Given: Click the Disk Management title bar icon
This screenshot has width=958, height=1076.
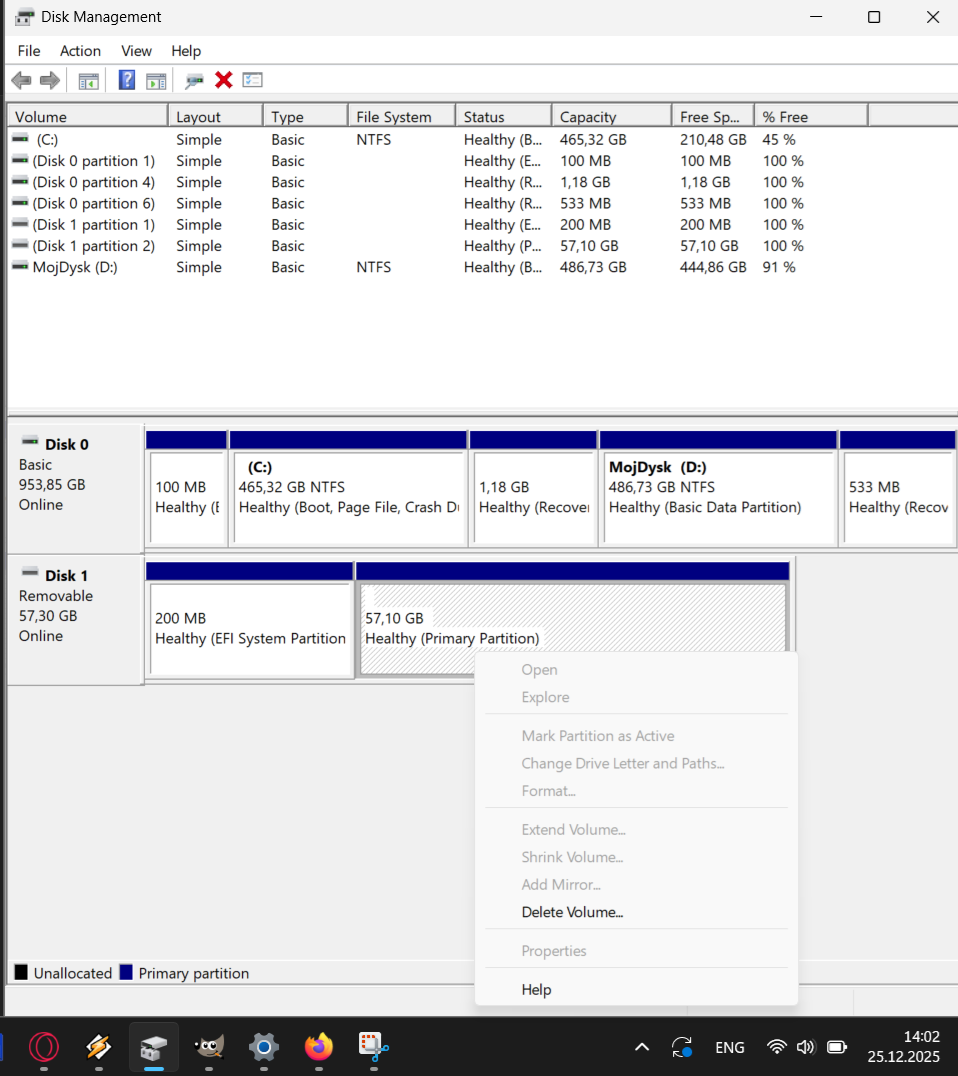Looking at the screenshot, I should (x=24, y=17).
